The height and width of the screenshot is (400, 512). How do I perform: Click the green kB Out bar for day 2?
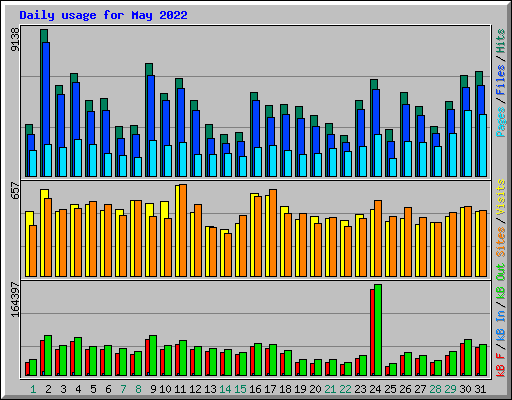click(48, 355)
